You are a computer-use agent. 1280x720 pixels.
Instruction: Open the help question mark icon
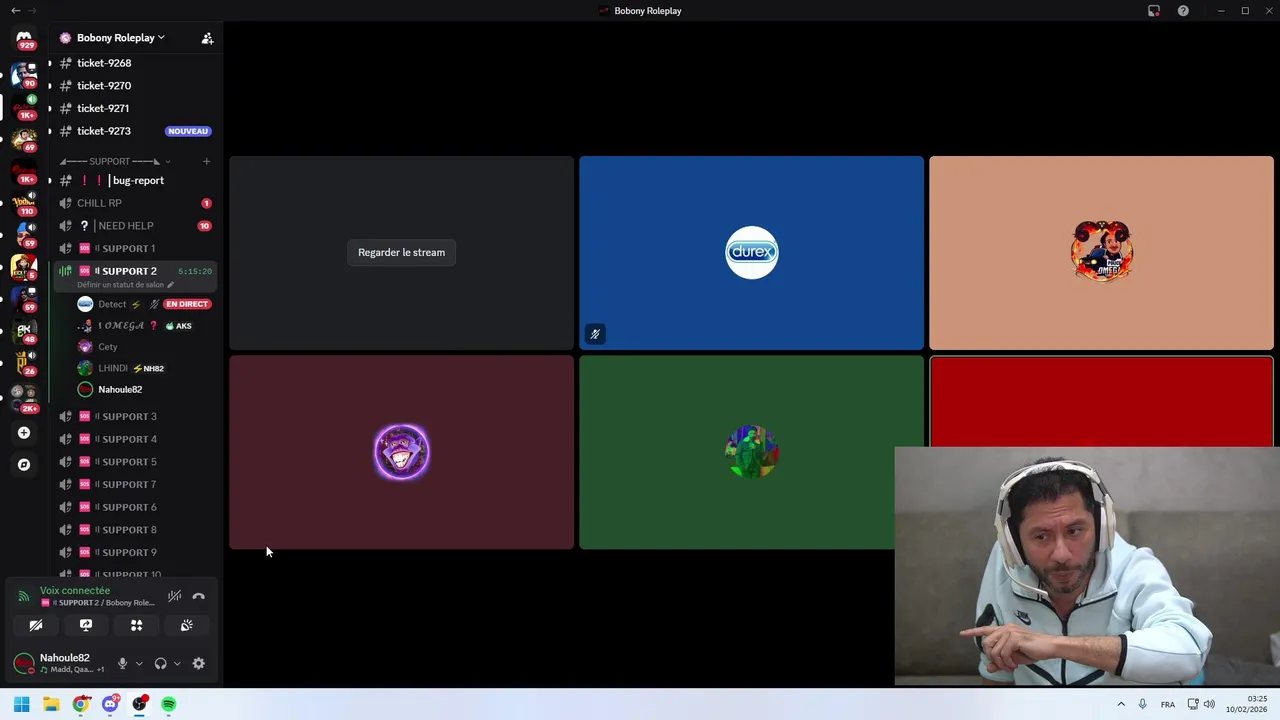click(1183, 11)
